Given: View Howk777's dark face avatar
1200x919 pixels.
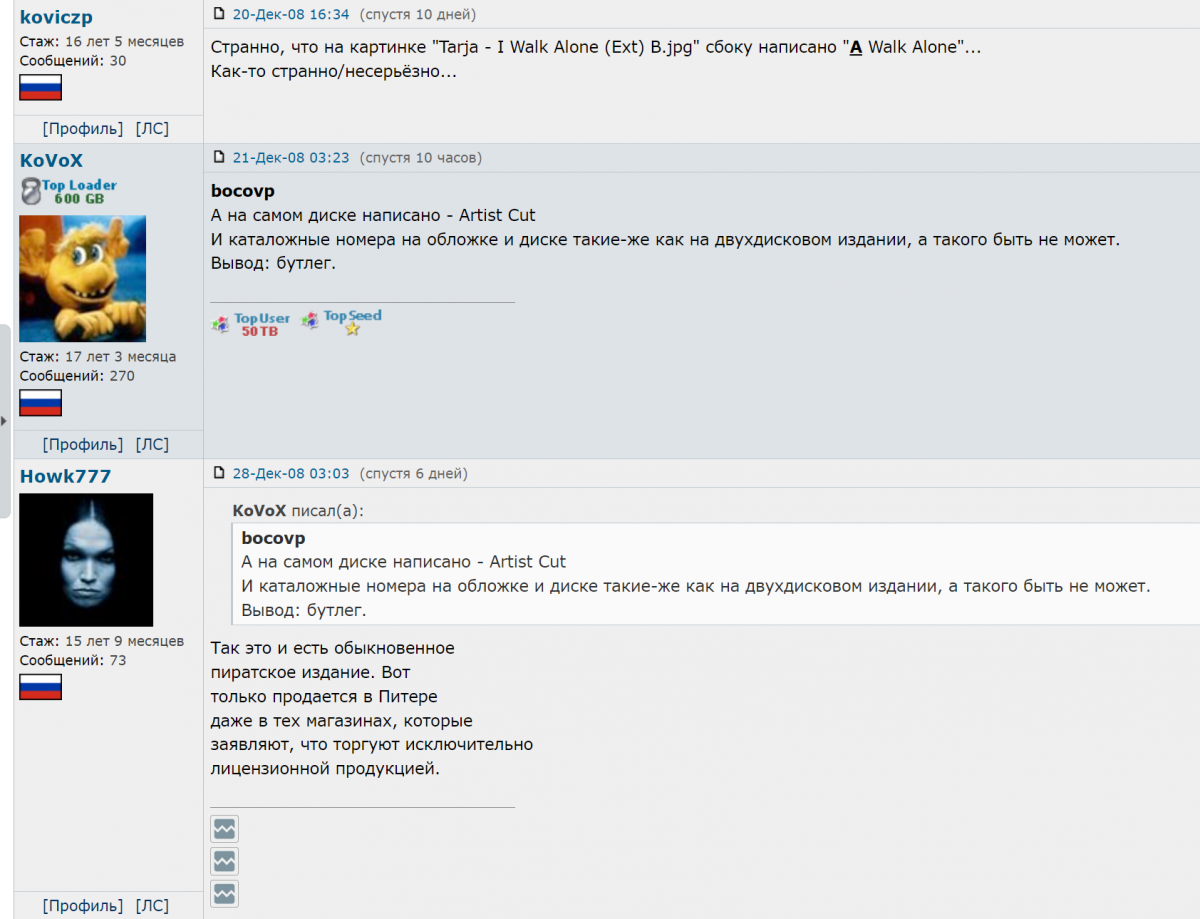Looking at the screenshot, I should point(86,560).
